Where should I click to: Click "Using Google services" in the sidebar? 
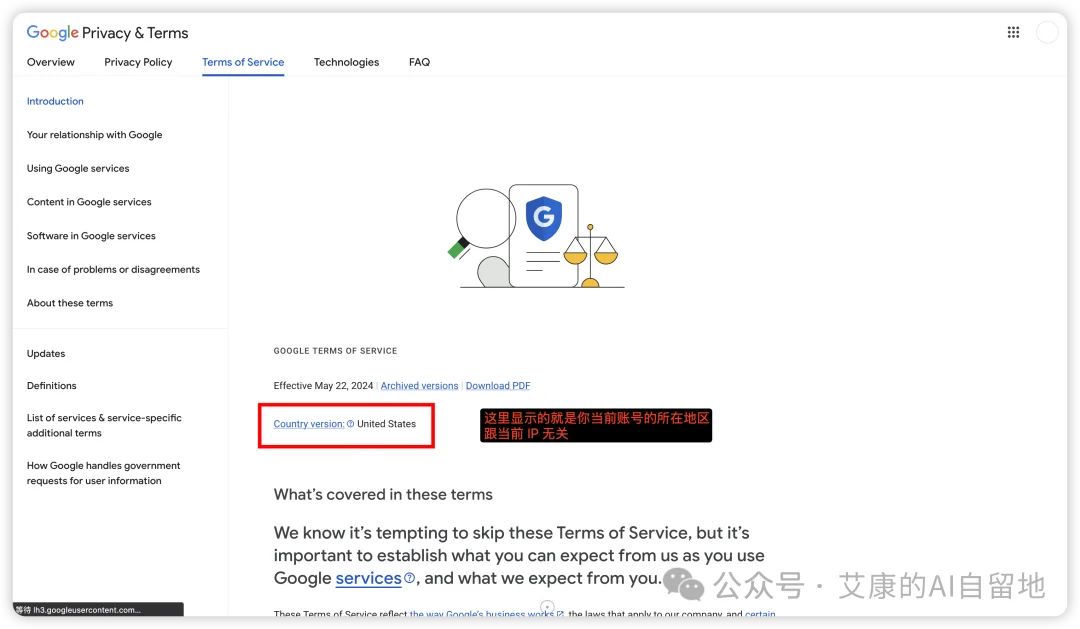coord(78,168)
